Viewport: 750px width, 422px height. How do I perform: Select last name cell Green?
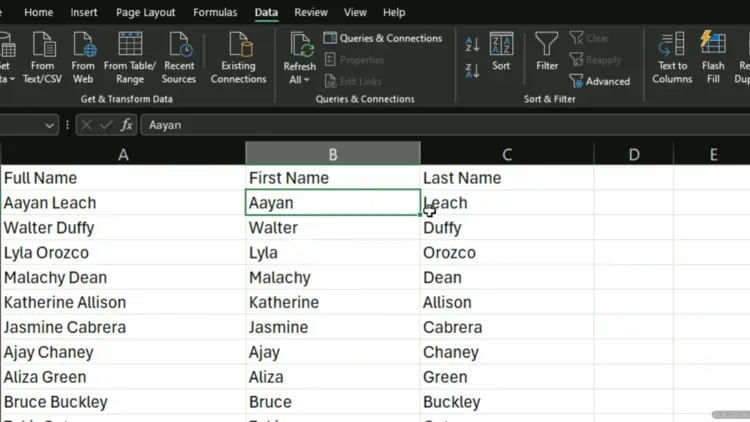[x=507, y=377]
